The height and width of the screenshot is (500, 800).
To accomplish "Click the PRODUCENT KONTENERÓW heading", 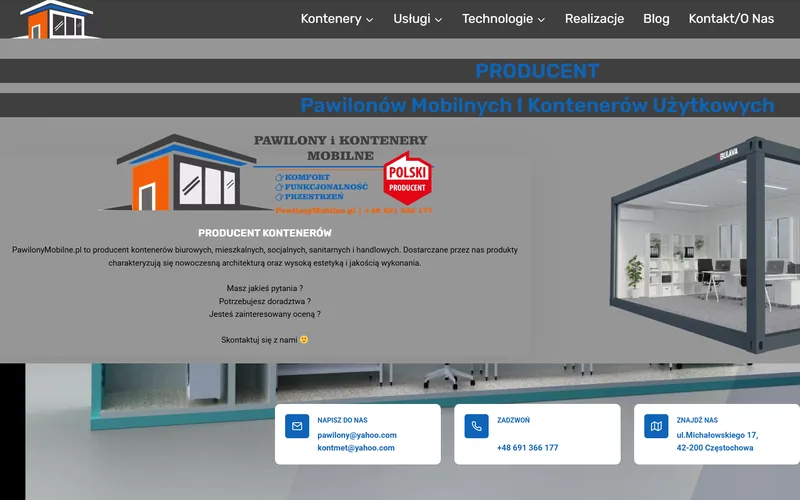I will 265,233.
